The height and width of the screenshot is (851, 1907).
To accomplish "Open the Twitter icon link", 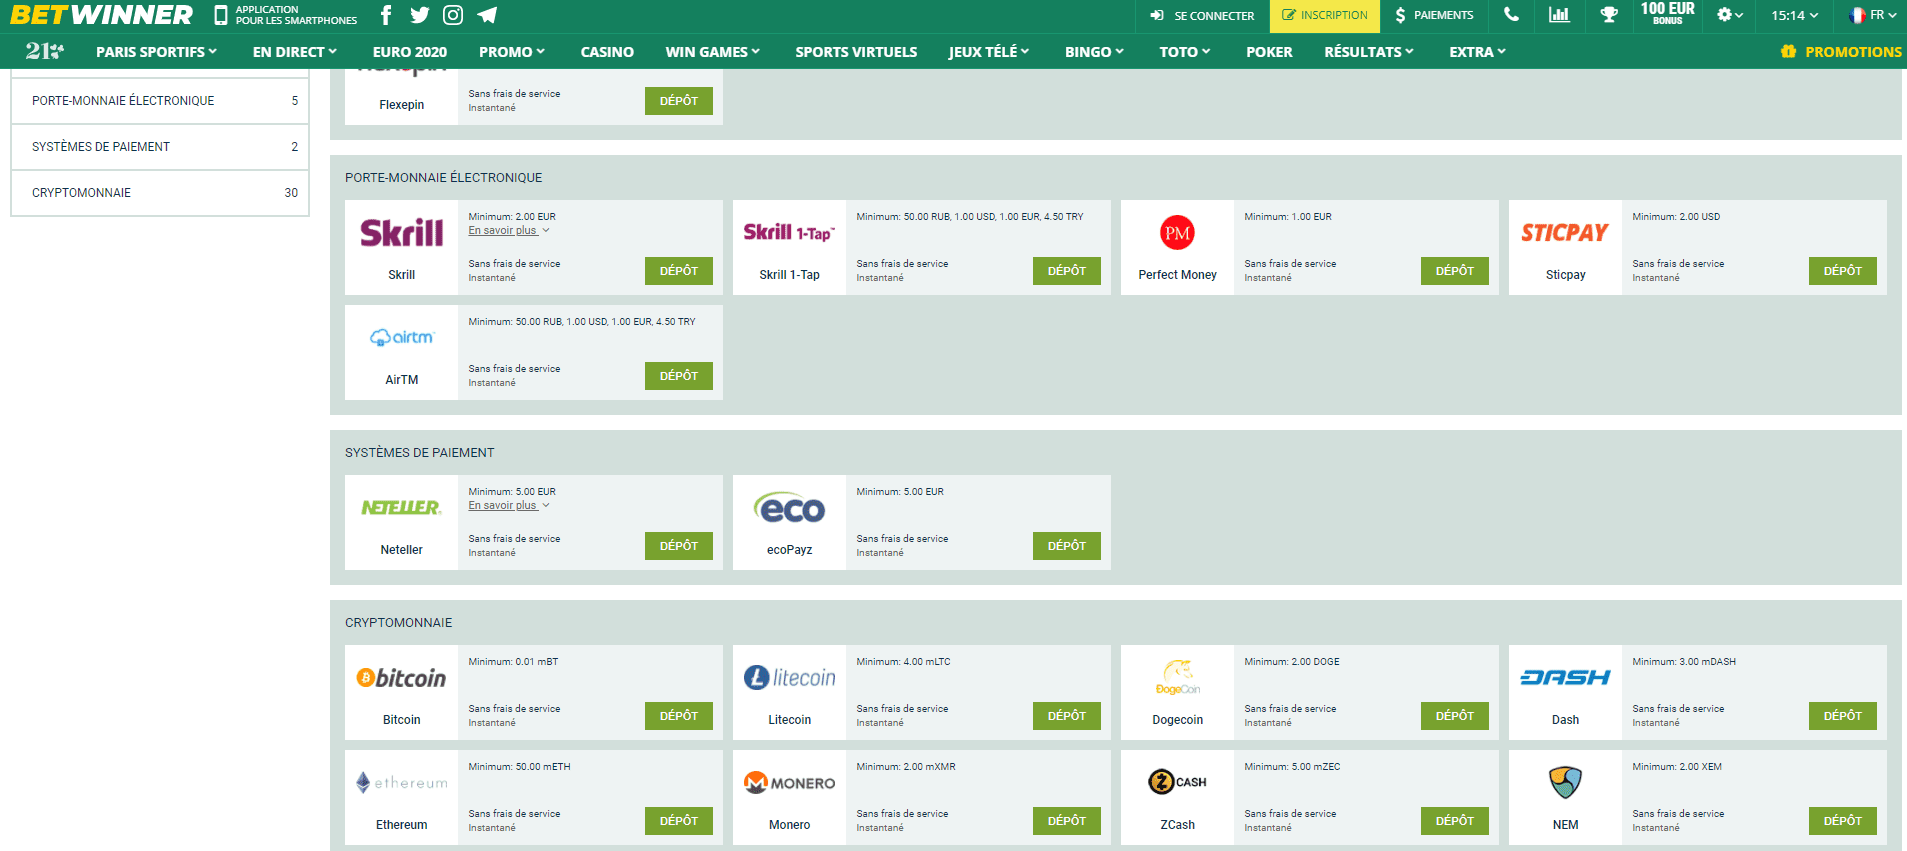I will click(420, 15).
